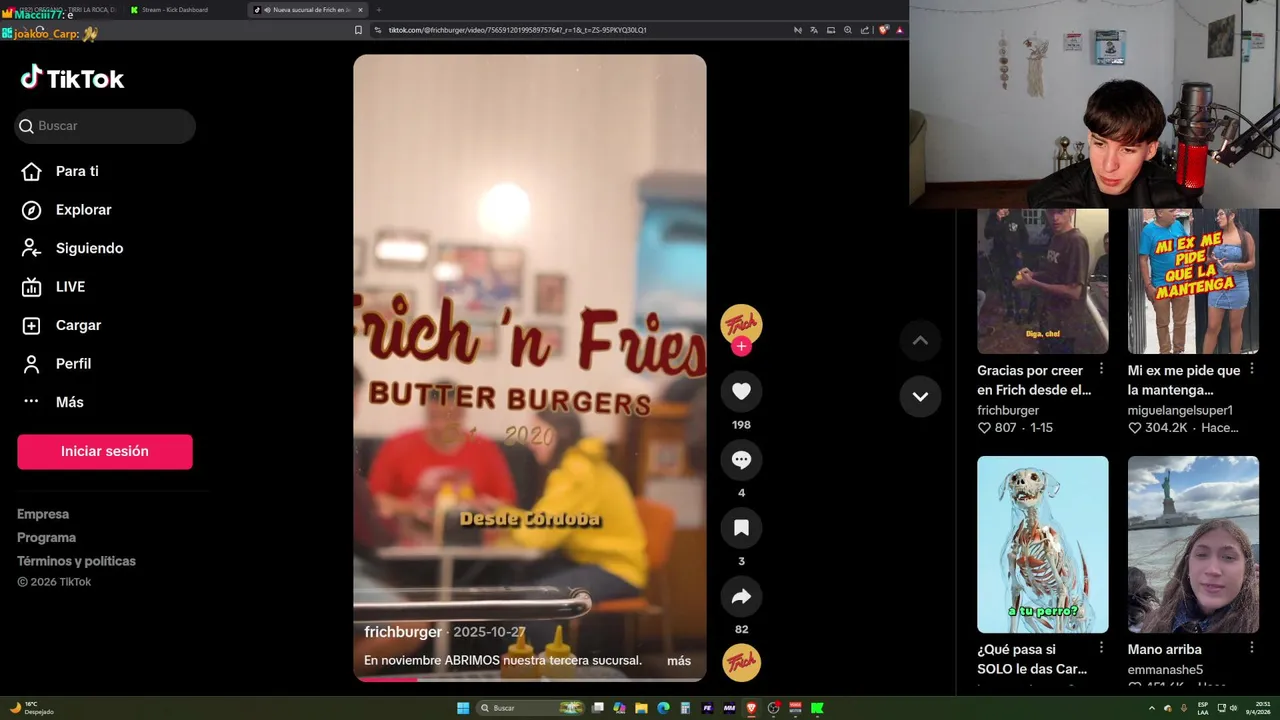Open Frich profile avatar beside video
This screenshot has width=1280, height=720.
(741, 323)
